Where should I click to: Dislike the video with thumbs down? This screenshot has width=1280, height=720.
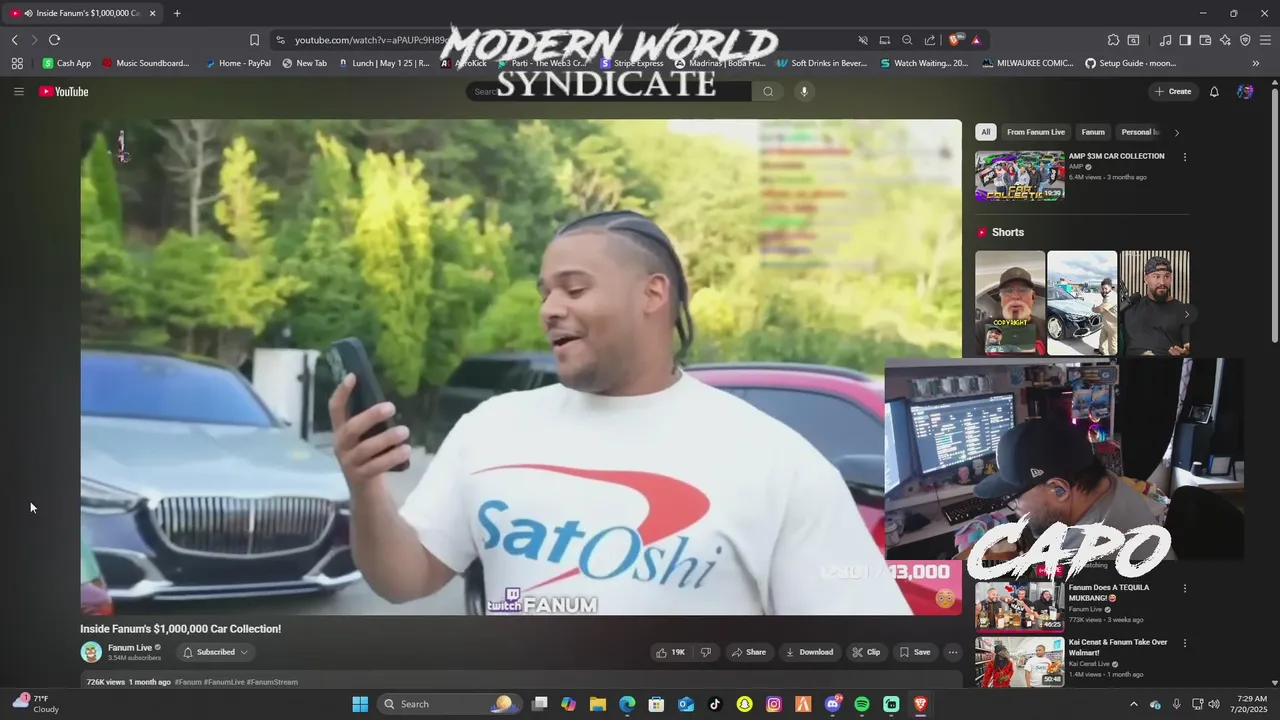pyautogui.click(x=706, y=652)
